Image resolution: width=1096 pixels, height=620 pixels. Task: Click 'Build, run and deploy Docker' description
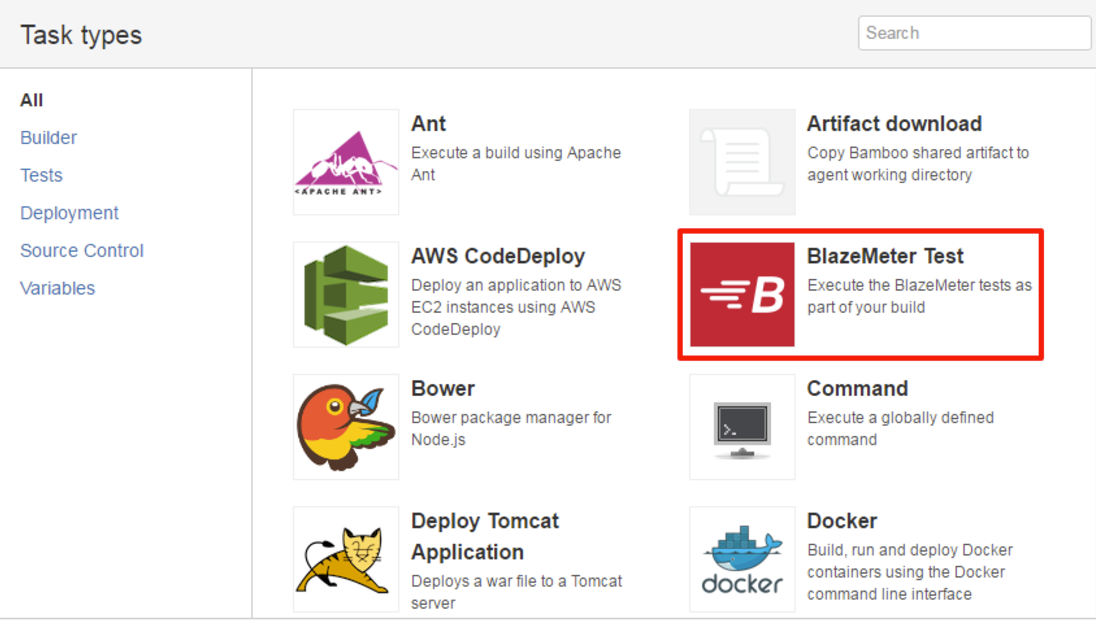pos(910,572)
